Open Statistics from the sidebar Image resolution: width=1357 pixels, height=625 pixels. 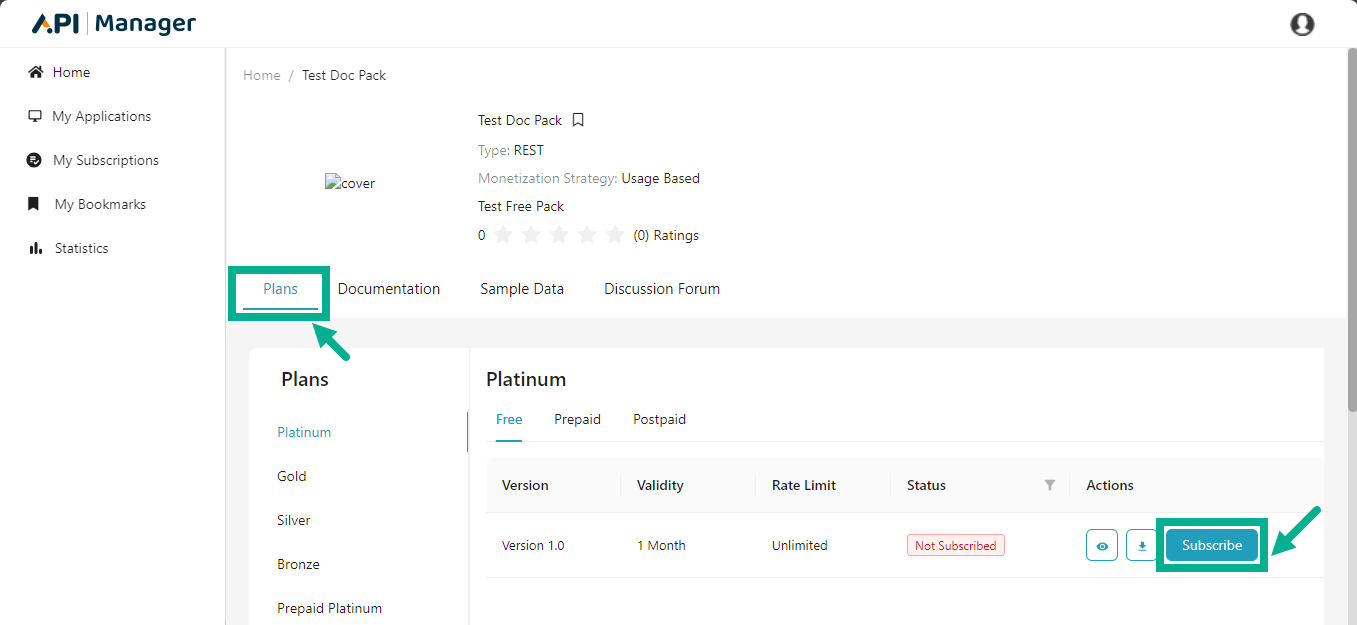81,248
